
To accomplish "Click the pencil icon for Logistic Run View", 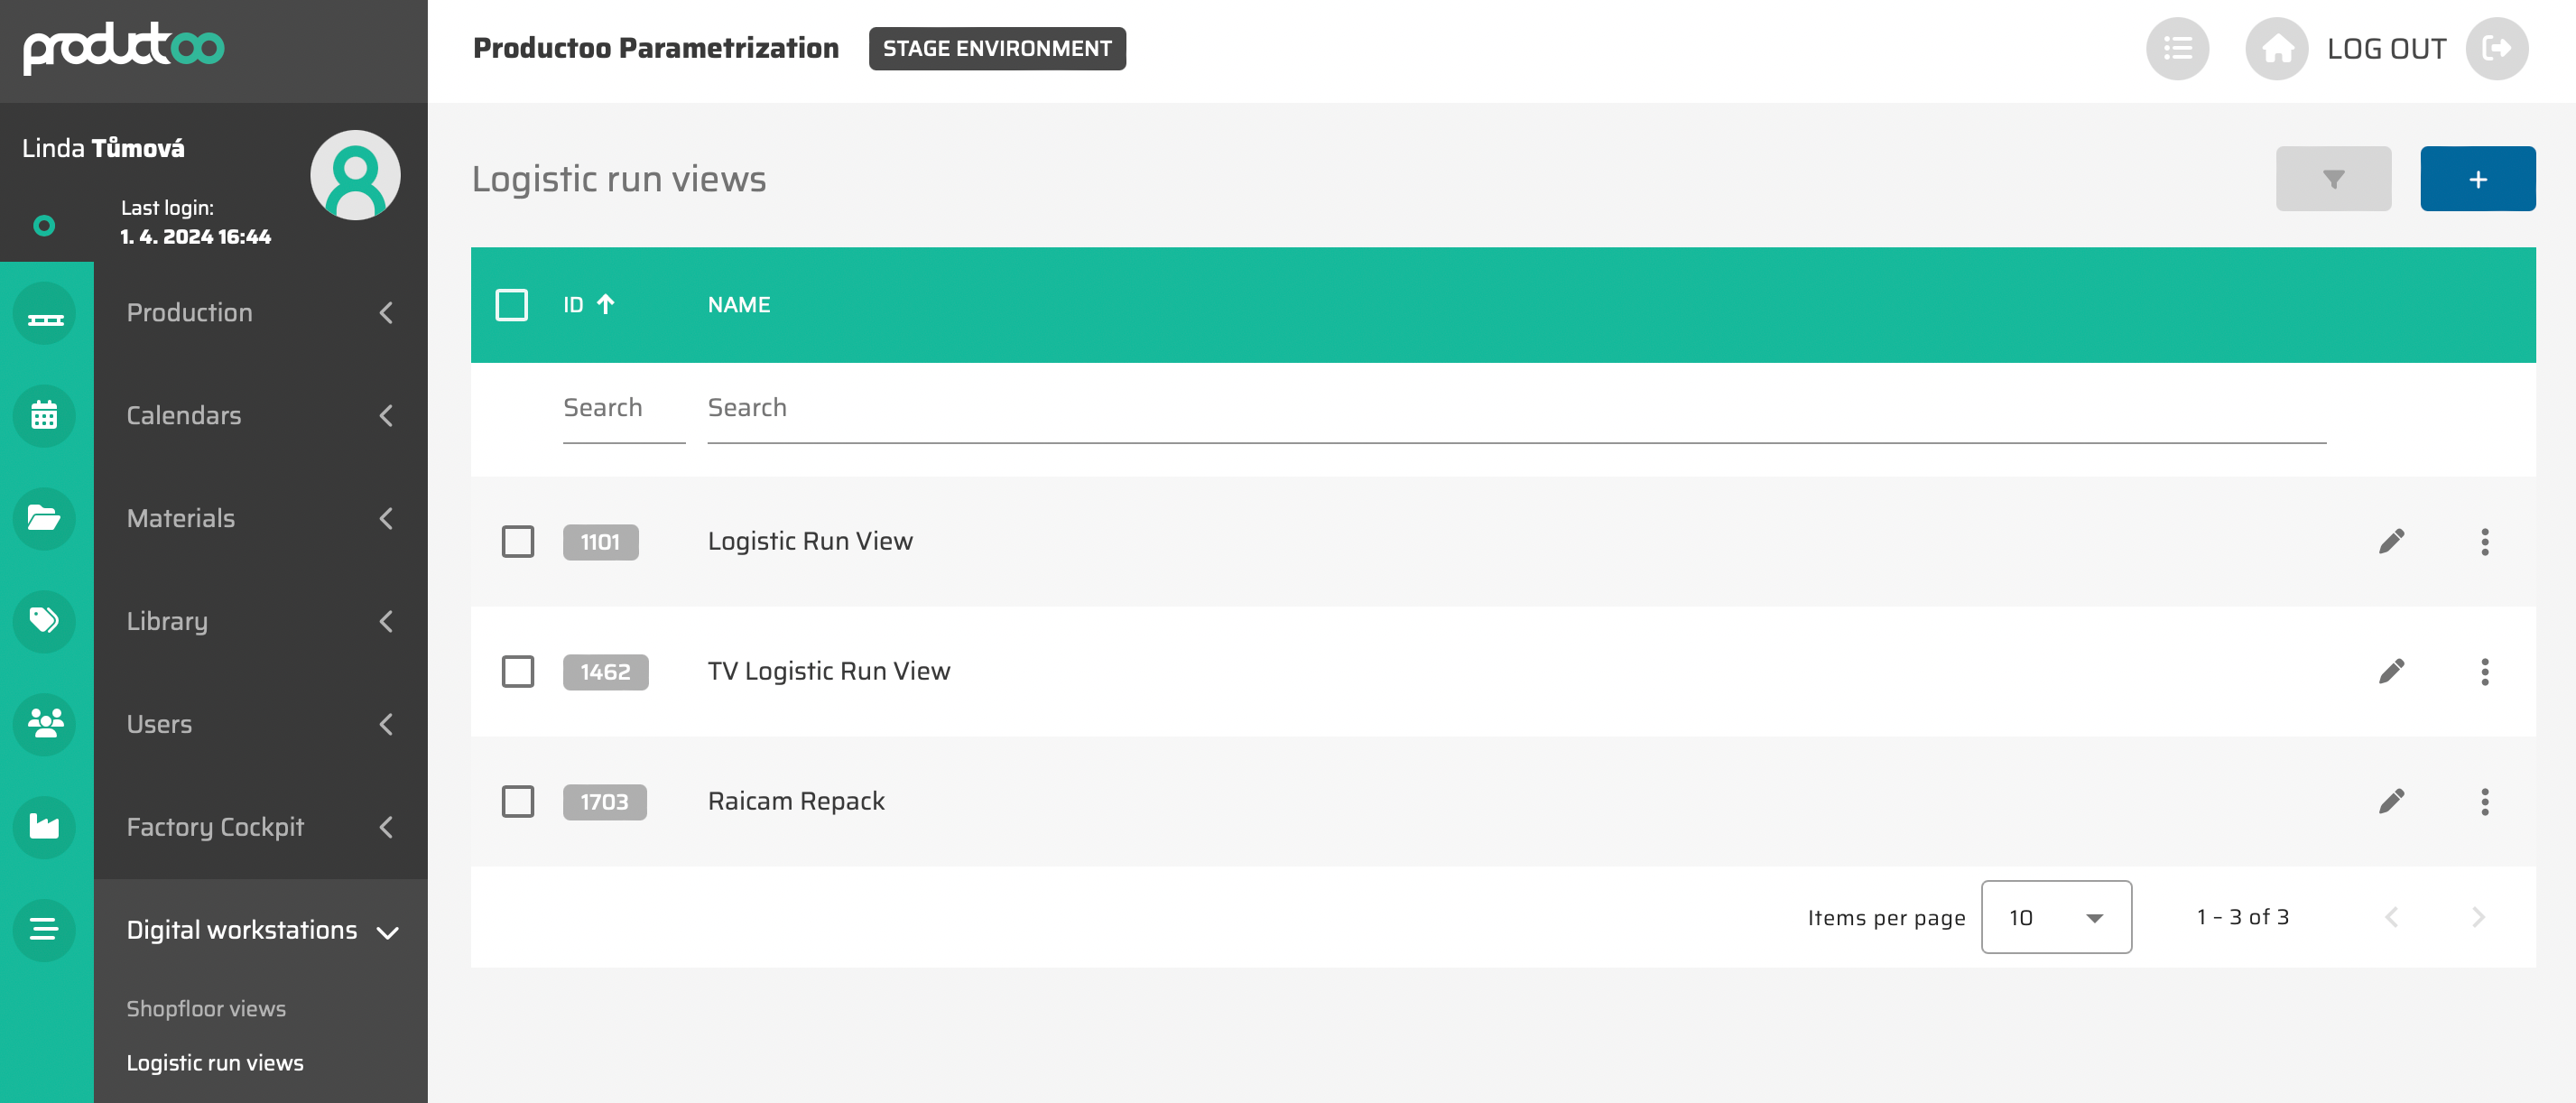I will tap(2390, 541).
